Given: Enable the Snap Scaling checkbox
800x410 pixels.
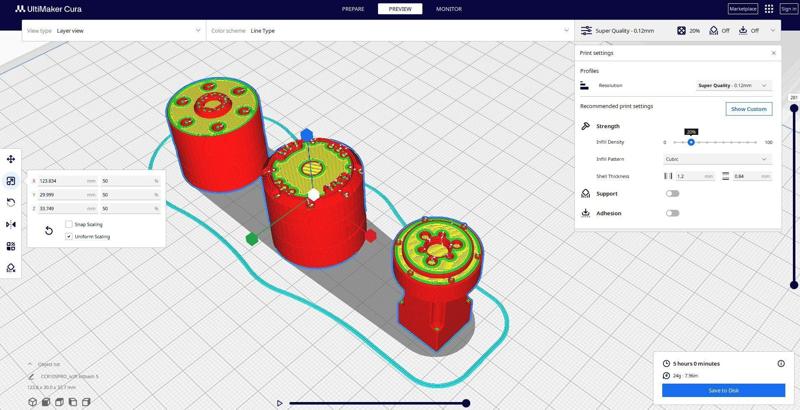Looking at the screenshot, I should (x=69, y=224).
